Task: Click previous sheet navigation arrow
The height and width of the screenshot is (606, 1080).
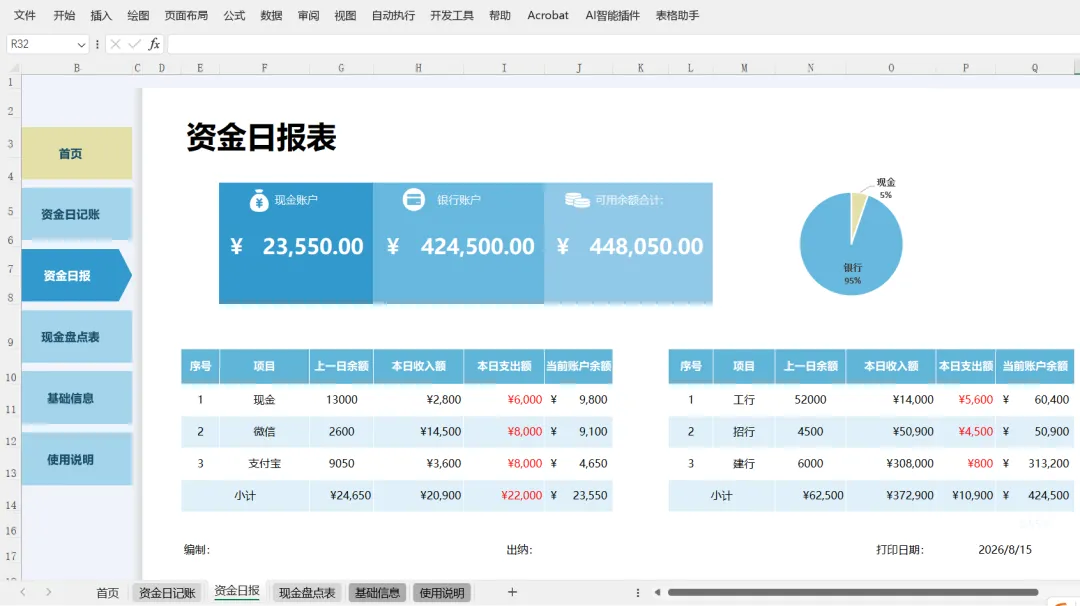Action: (x=23, y=592)
